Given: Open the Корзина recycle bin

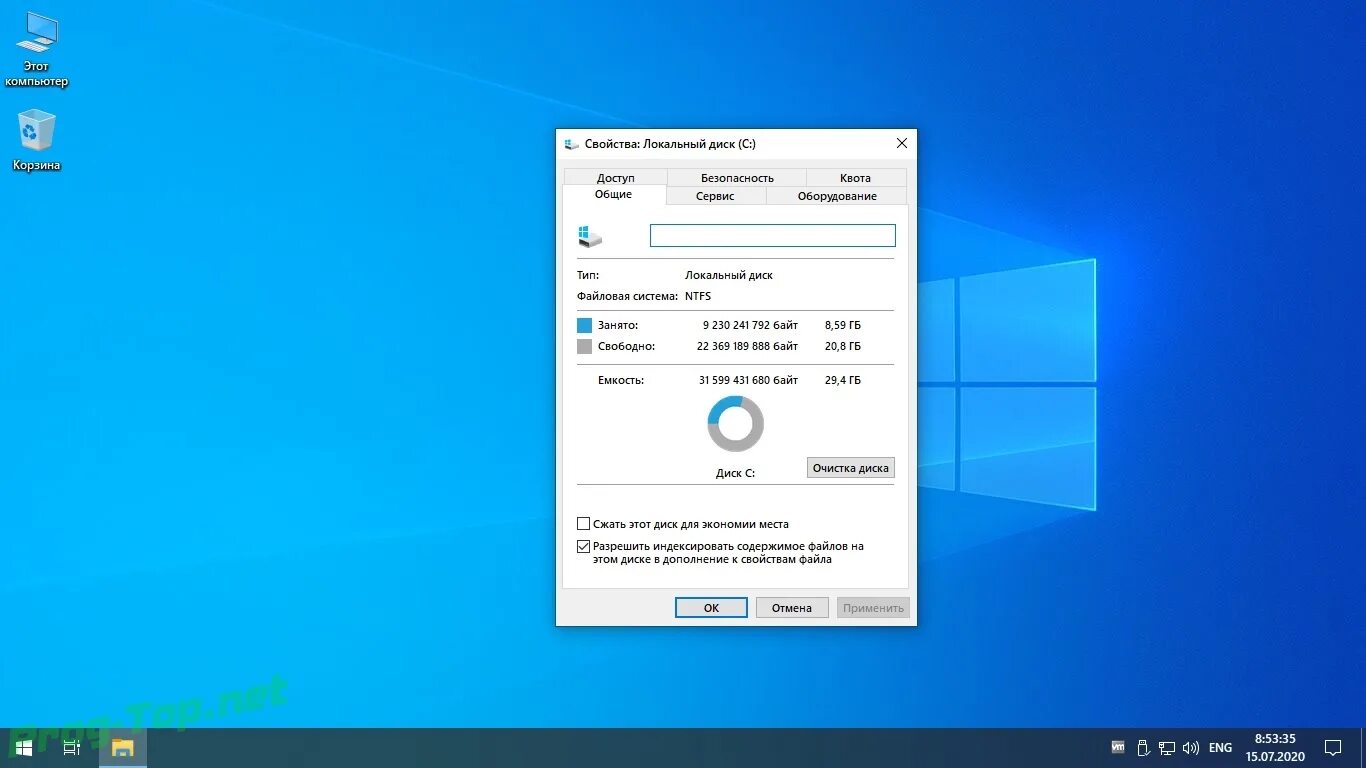Looking at the screenshot, I should coord(36,130).
